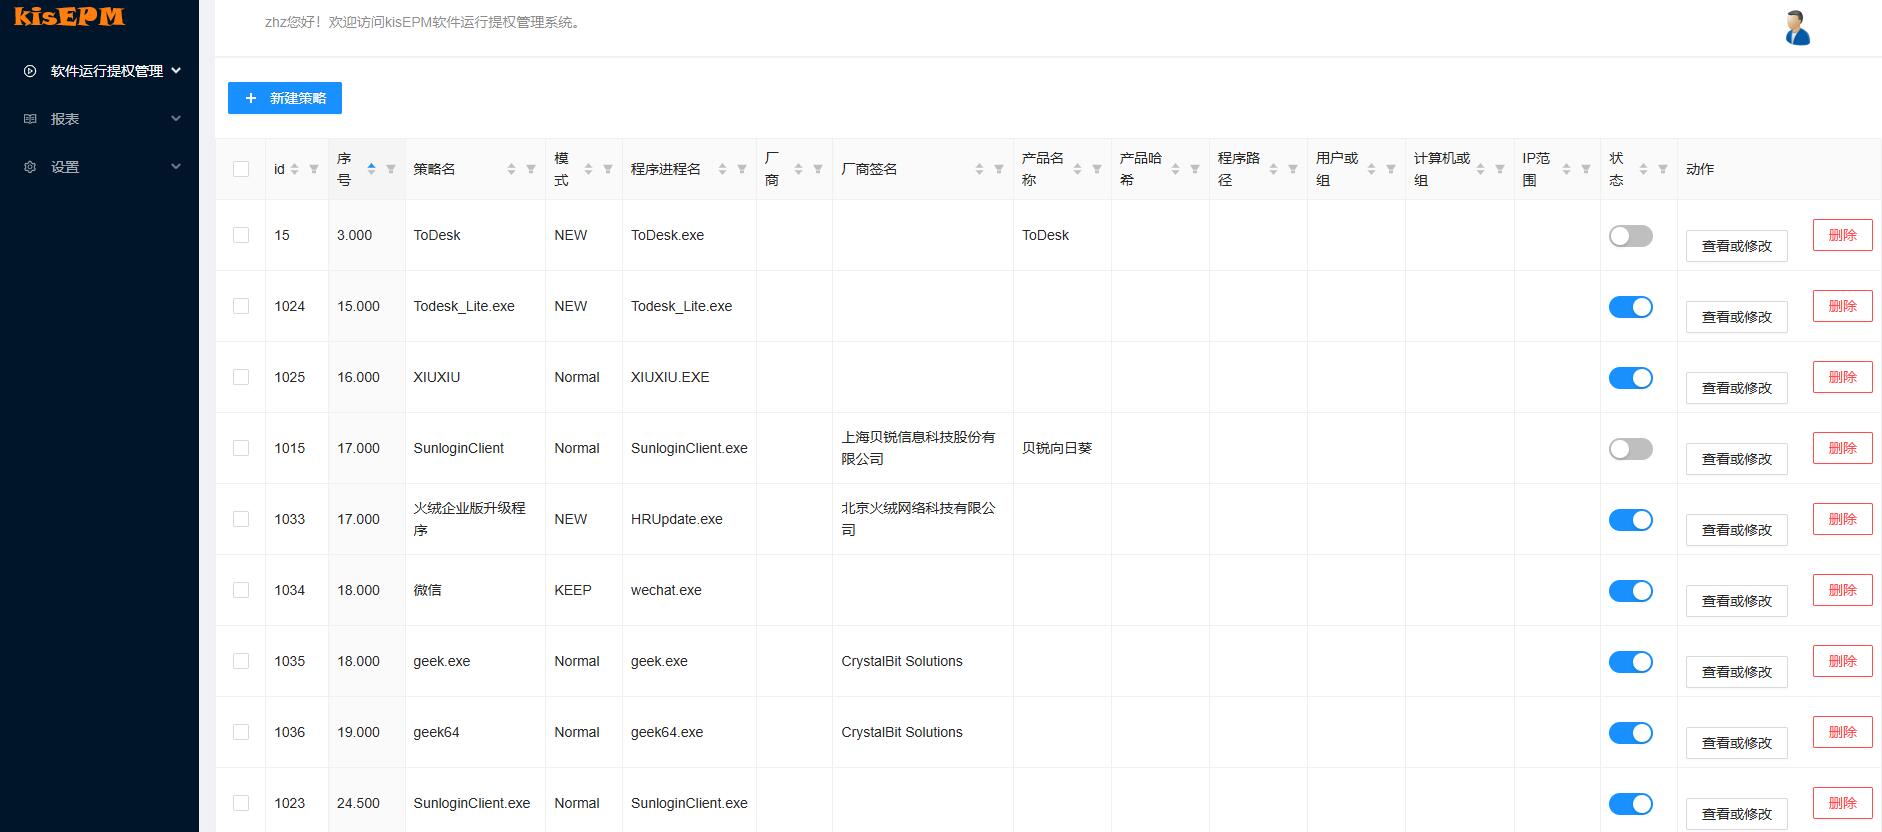Delete the 火绒企业版升级程序 policy
The image size is (1882, 832).
[1842, 519]
